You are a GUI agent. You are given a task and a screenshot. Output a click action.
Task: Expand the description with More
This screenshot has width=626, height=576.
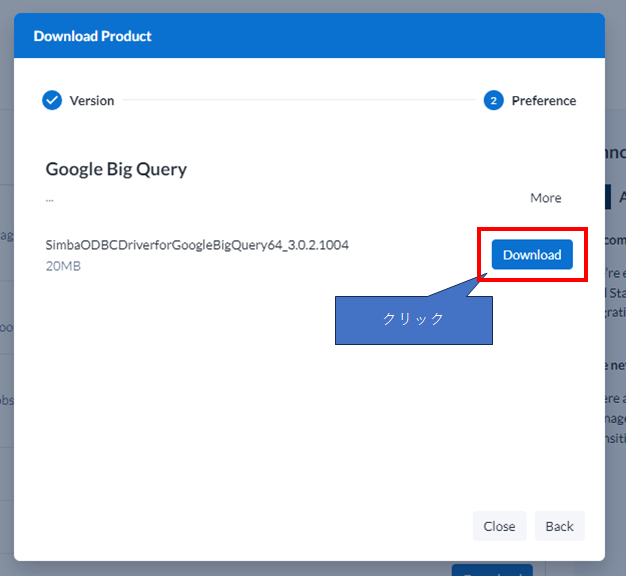tap(545, 198)
